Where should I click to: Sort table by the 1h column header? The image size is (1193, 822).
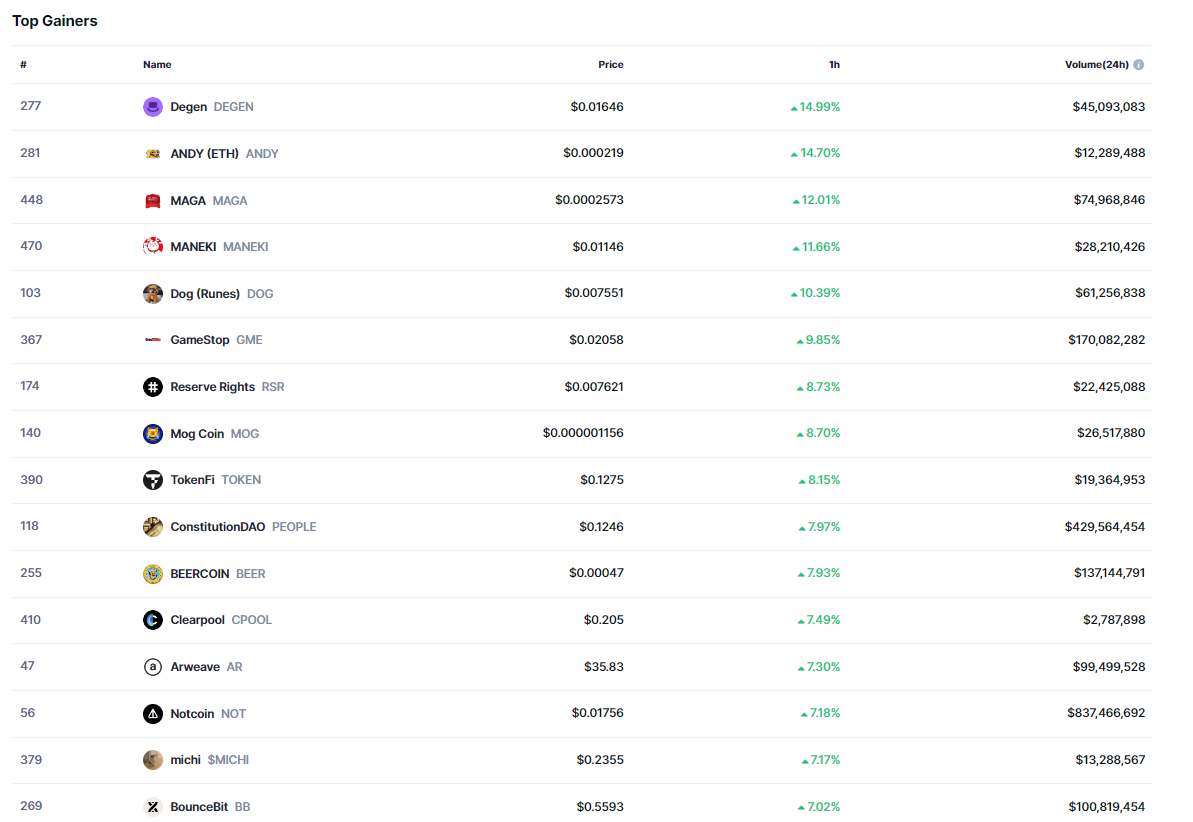point(835,65)
